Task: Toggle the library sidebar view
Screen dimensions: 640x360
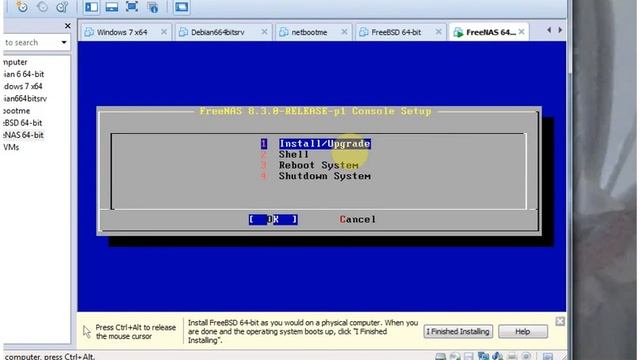Action: [91, 7]
